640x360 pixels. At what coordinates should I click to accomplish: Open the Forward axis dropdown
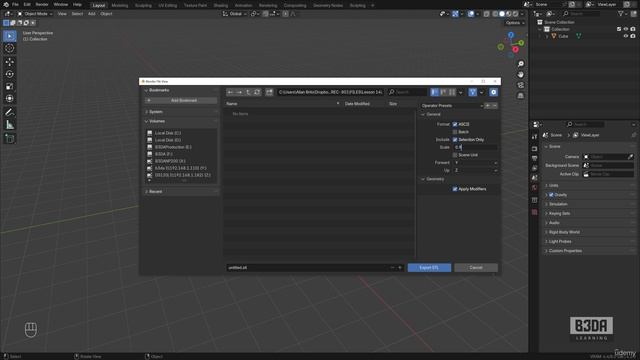(x=475, y=162)
